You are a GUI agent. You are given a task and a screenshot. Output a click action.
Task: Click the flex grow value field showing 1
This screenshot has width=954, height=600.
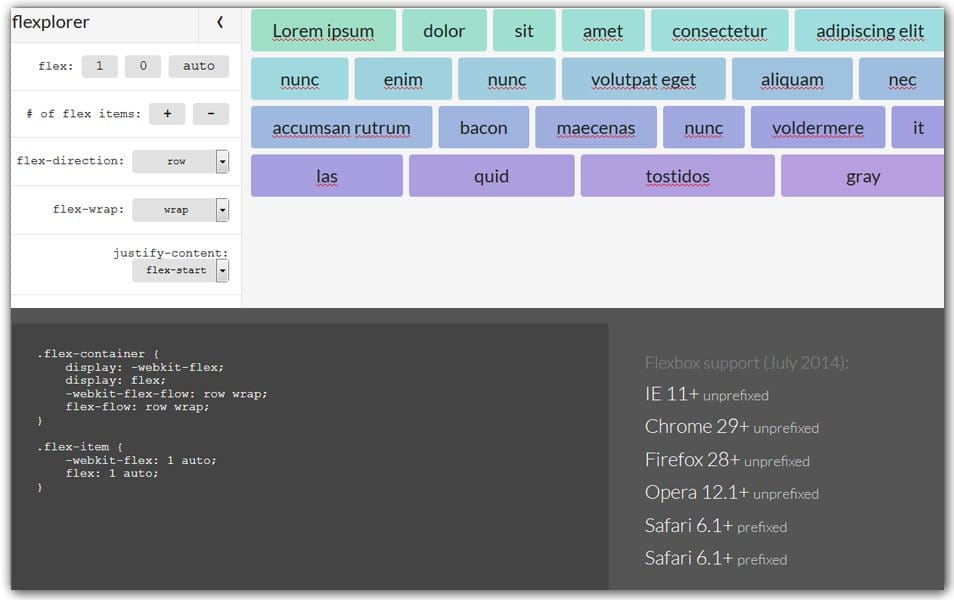pyautogui.click(x=99, y=66)
